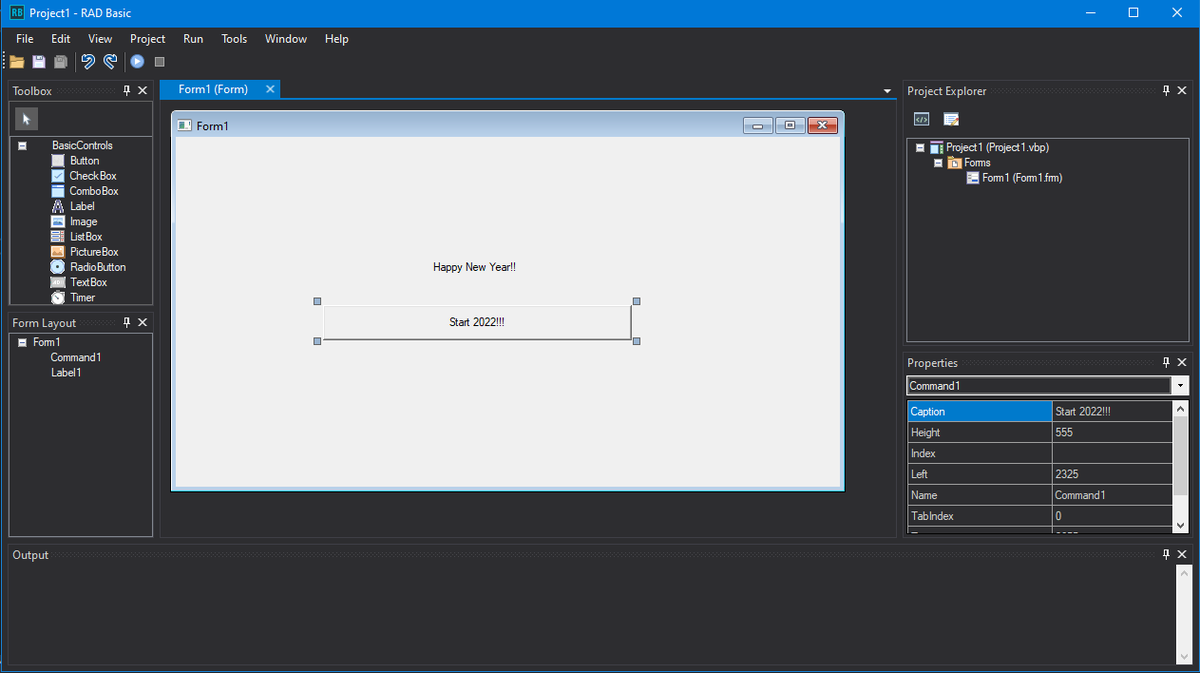Collapse the Project1 (Project1.vbp) node
This screenshot has height=673, width=1200.
coord(921,148)
